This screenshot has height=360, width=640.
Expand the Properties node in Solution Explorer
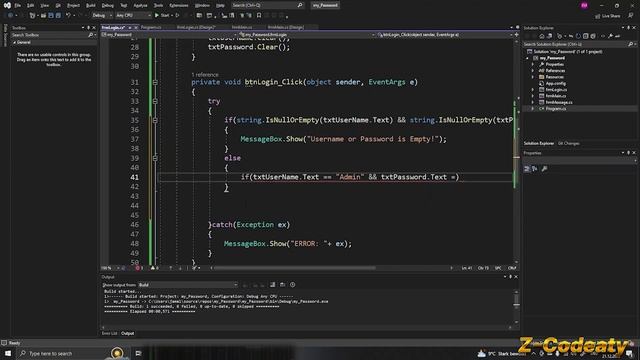(533, 64)
